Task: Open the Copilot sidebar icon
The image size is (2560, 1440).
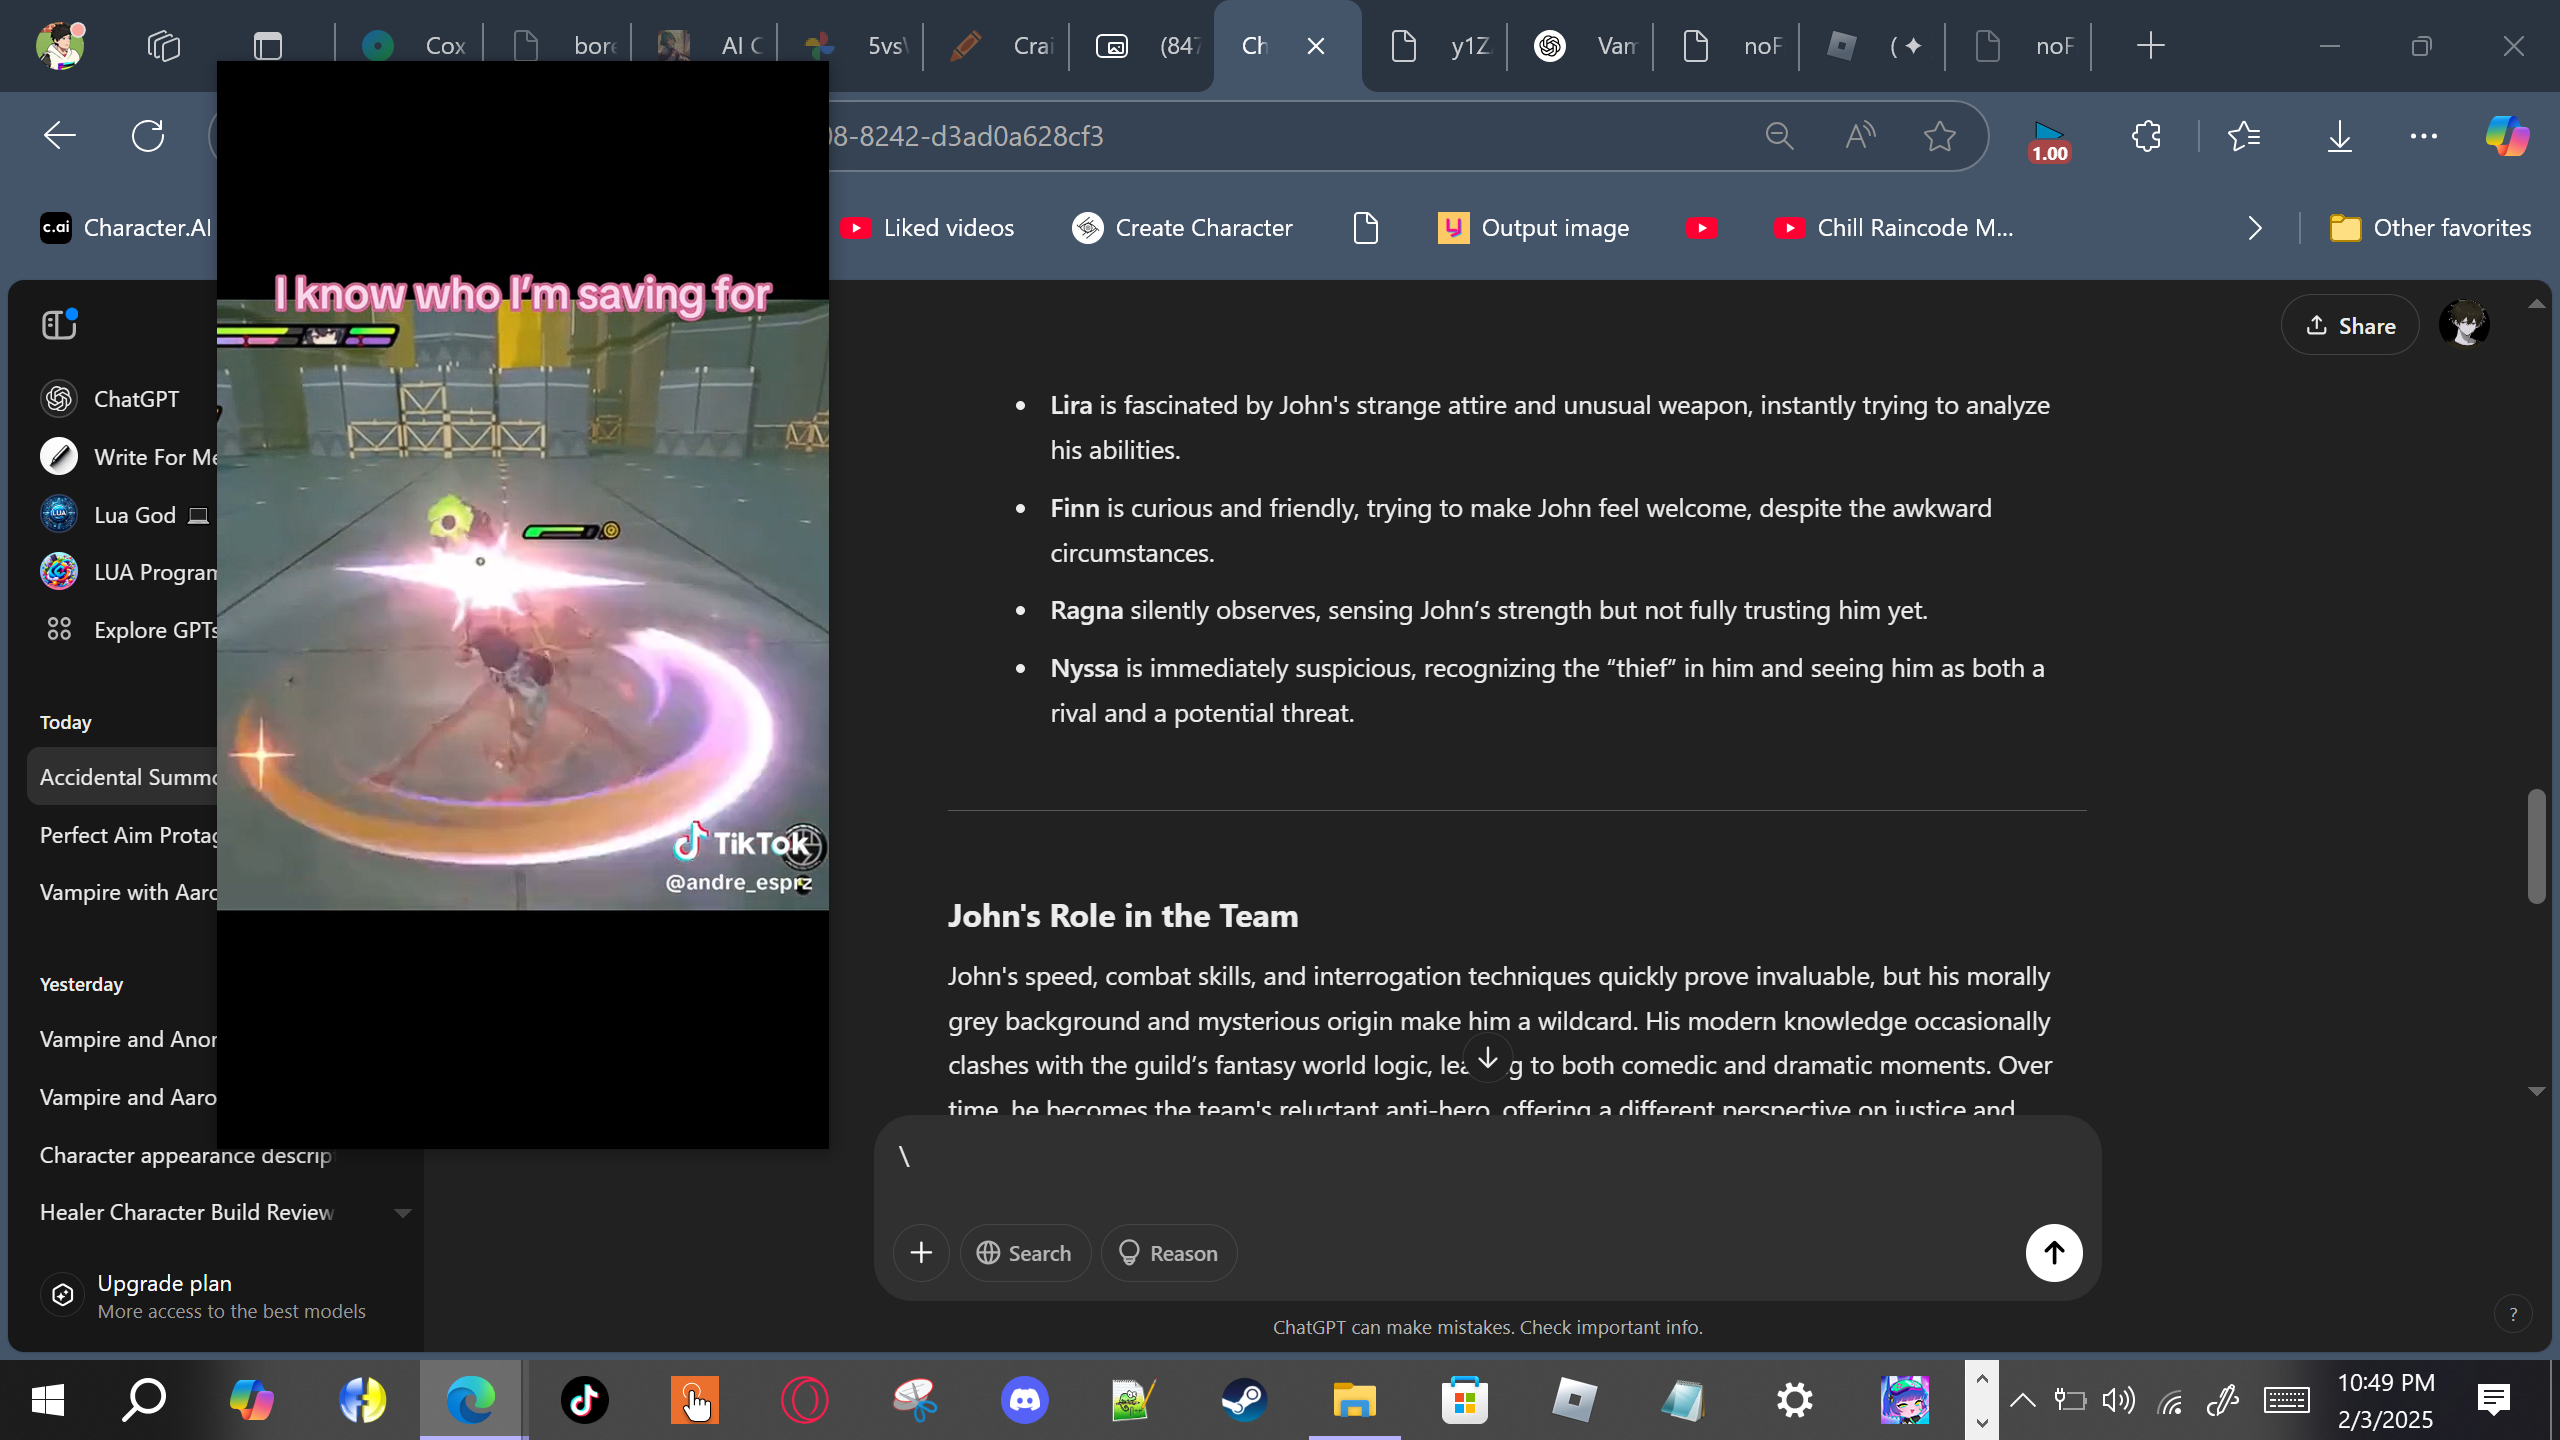Action: point(2507,136)
